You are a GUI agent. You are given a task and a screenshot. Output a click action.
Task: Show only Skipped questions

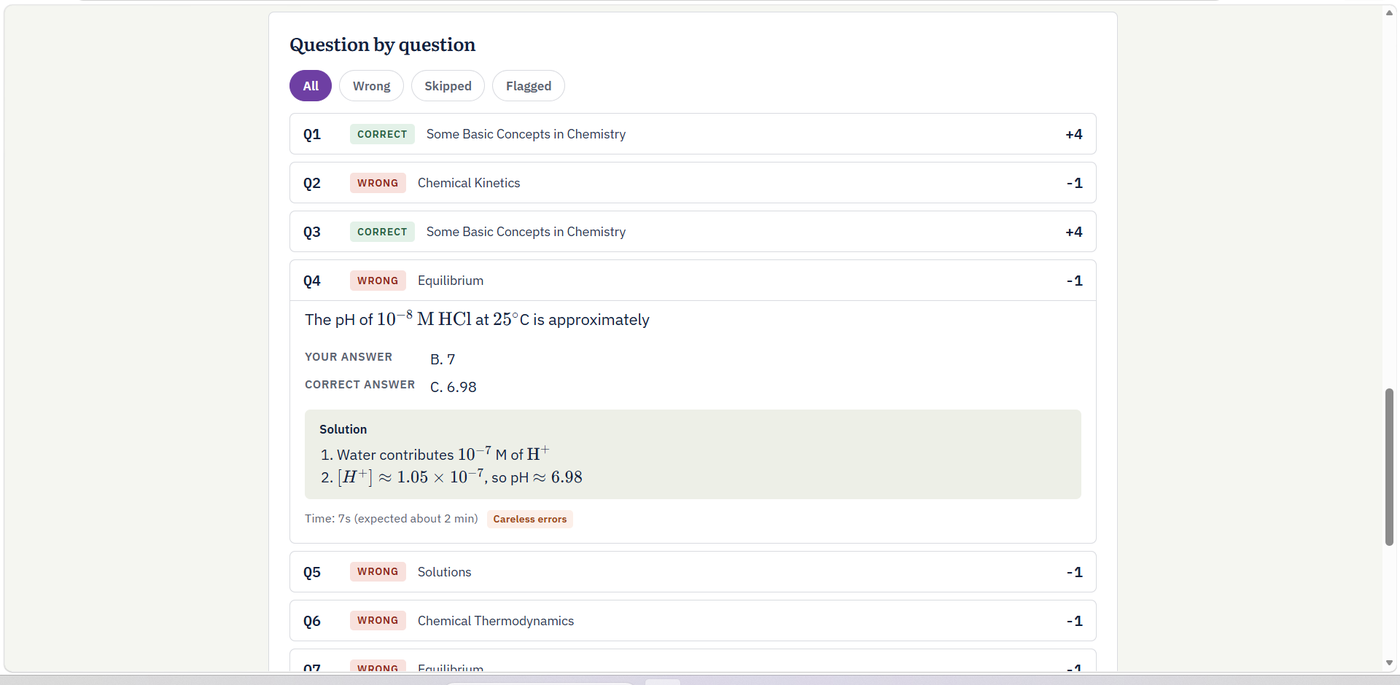tap(448, 86)
